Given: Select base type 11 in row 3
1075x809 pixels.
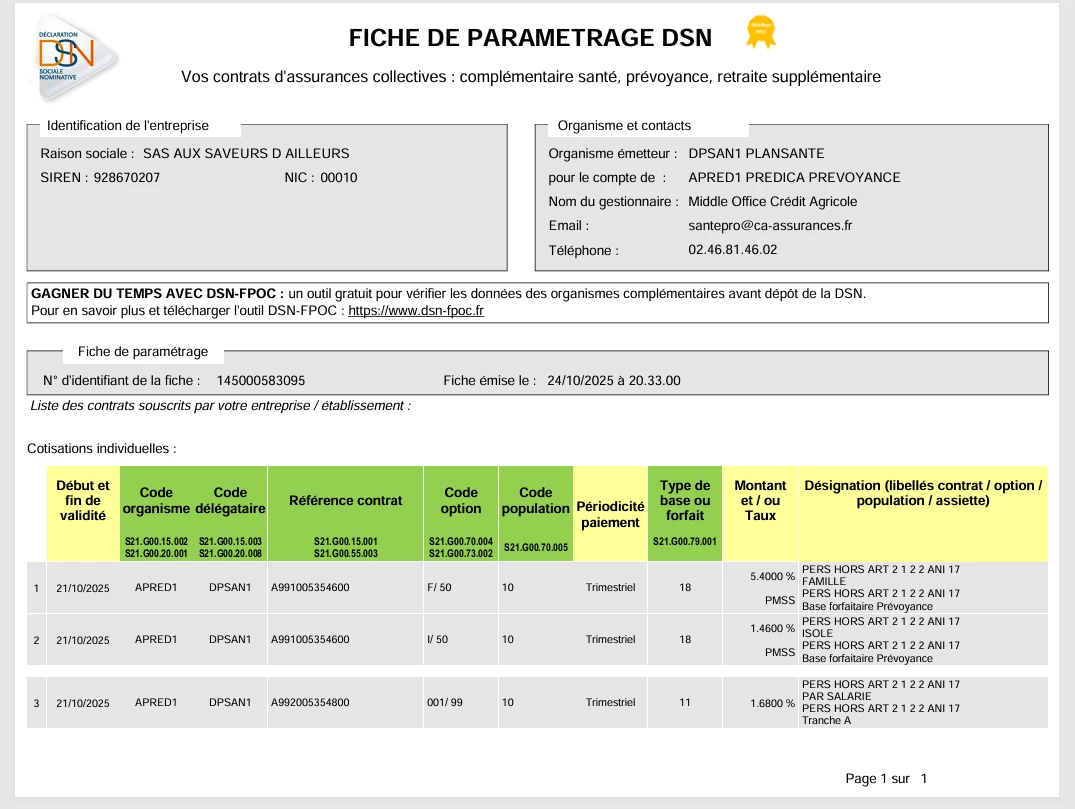Looking at the screenshot, I should pos(685,703).
